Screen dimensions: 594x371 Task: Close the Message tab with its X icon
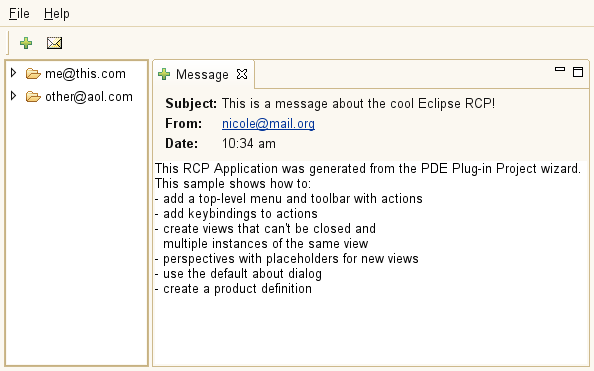(x=242, y=74)
